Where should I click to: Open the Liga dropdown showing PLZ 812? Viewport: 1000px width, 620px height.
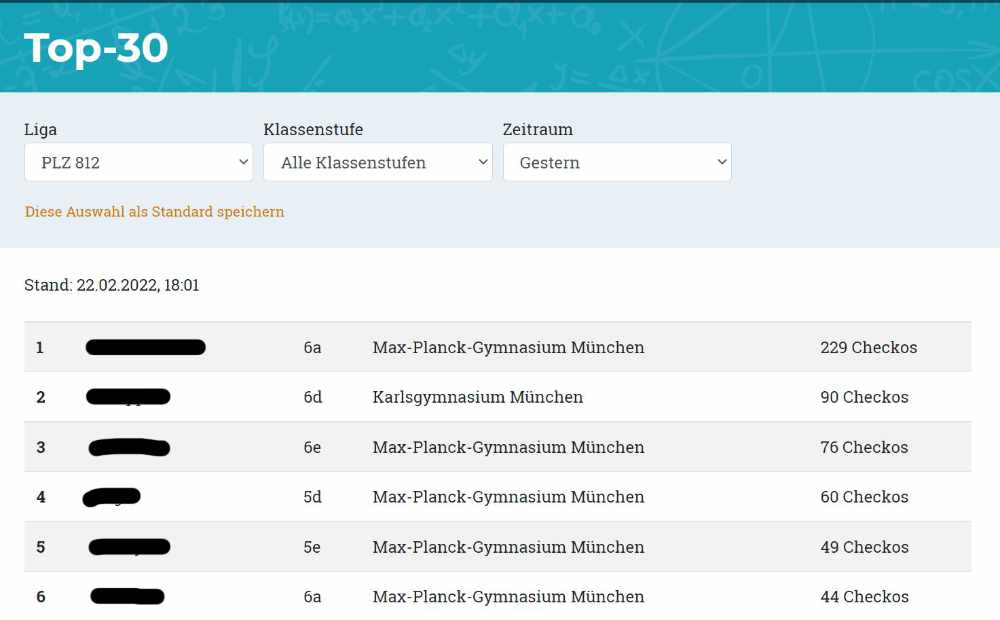click(x=138, y=162)
